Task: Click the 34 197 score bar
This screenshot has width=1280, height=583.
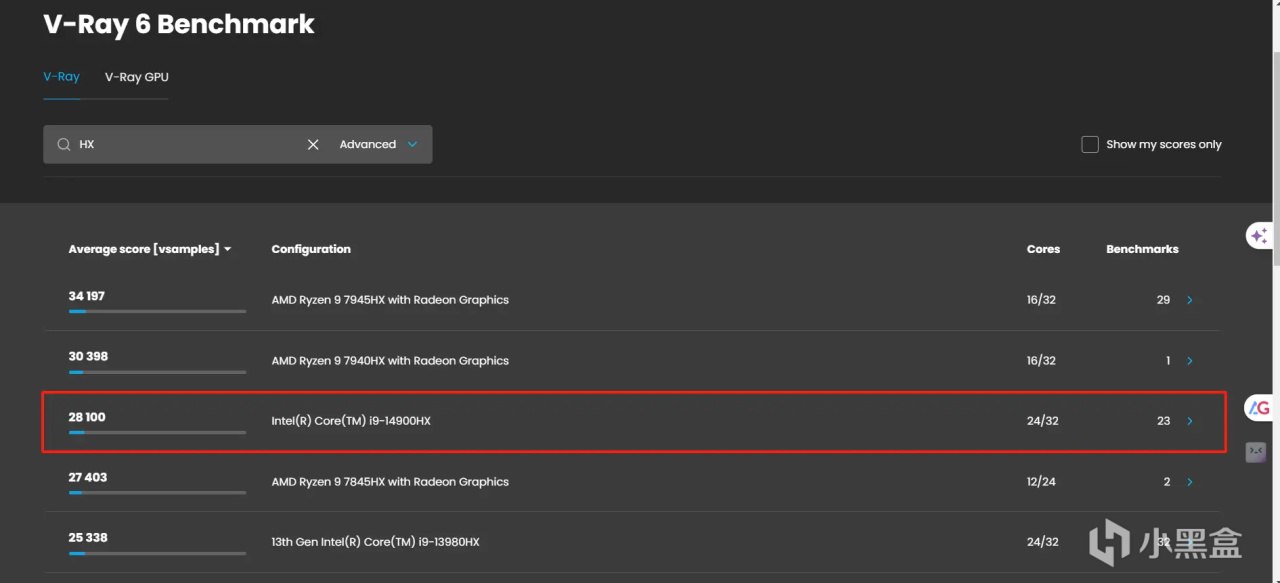Action: point(157,311)
